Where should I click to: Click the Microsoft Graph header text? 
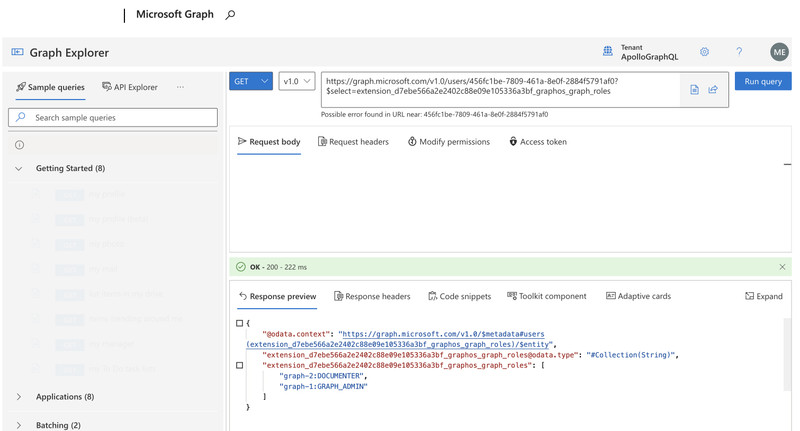click(174, 14)
